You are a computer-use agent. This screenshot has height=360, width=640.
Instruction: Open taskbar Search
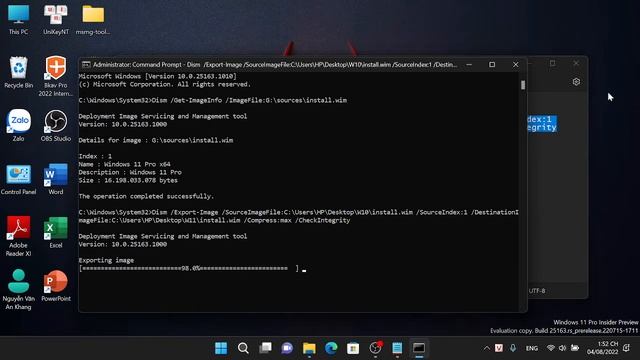coord(243,348)
